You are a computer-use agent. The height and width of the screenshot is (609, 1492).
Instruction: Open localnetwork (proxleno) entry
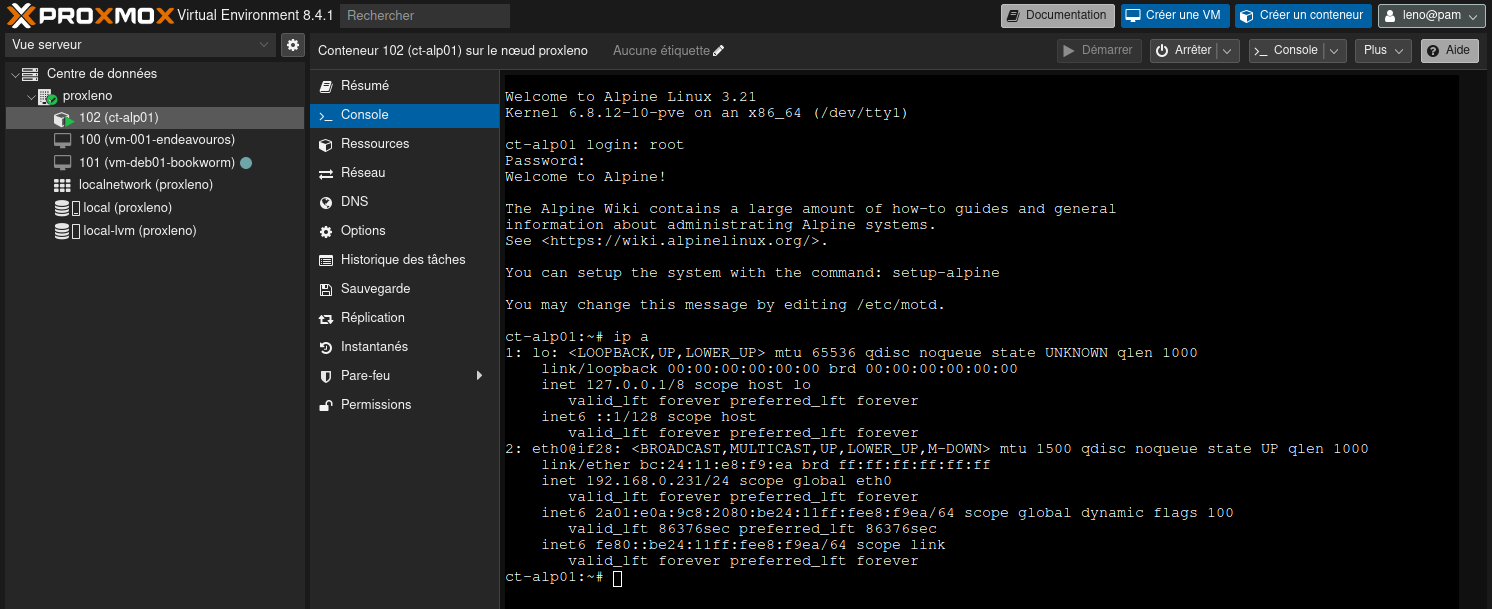click(x=145, y=185)
